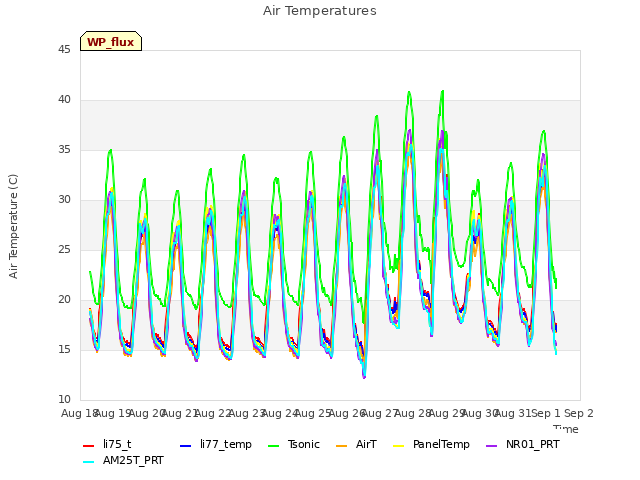
Task: Click the Sep 2 x-axis tick label
Action: point(579,413)
